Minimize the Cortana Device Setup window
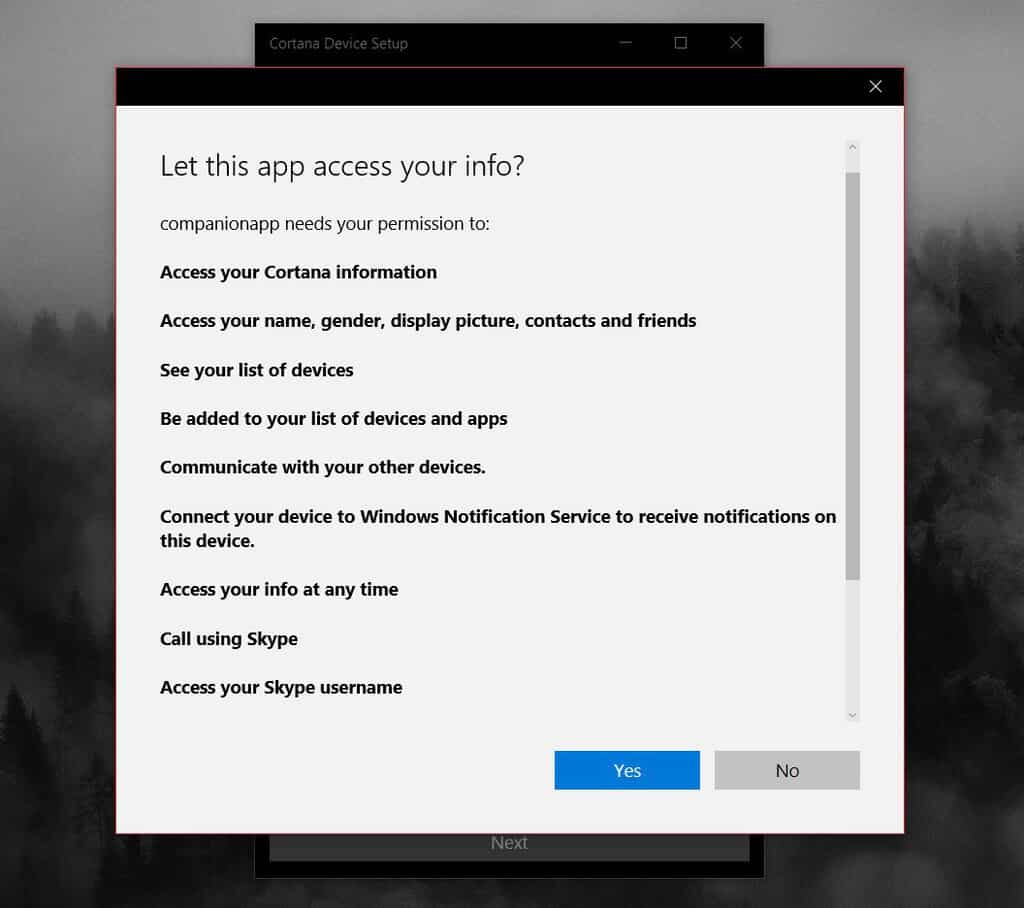 pos(624,43)
